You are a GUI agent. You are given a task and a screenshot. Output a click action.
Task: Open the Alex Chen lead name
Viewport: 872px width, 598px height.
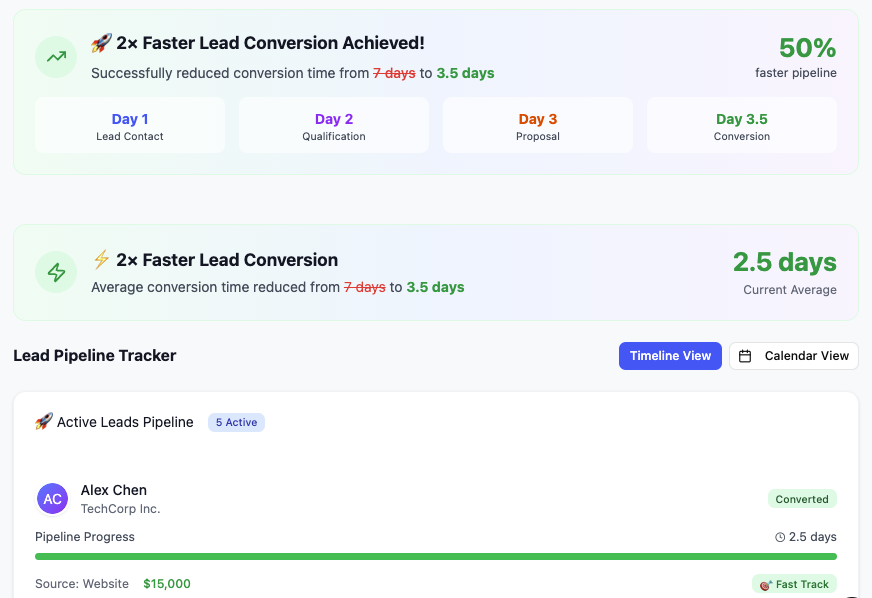[x=114, y=490]
